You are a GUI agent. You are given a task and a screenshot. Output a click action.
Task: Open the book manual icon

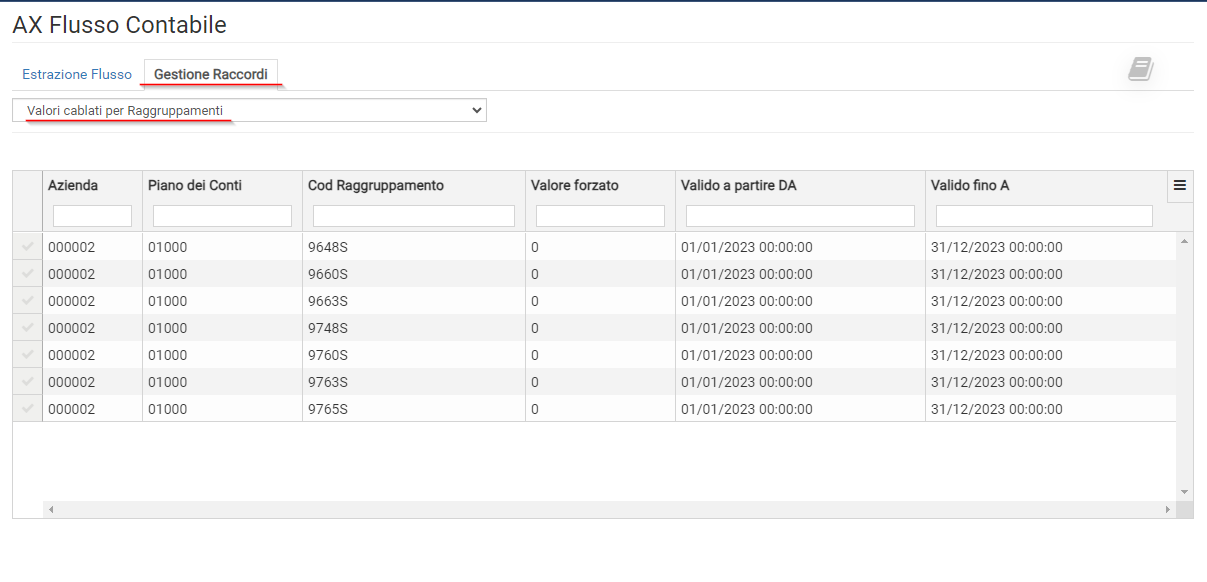pos(1140,69)
